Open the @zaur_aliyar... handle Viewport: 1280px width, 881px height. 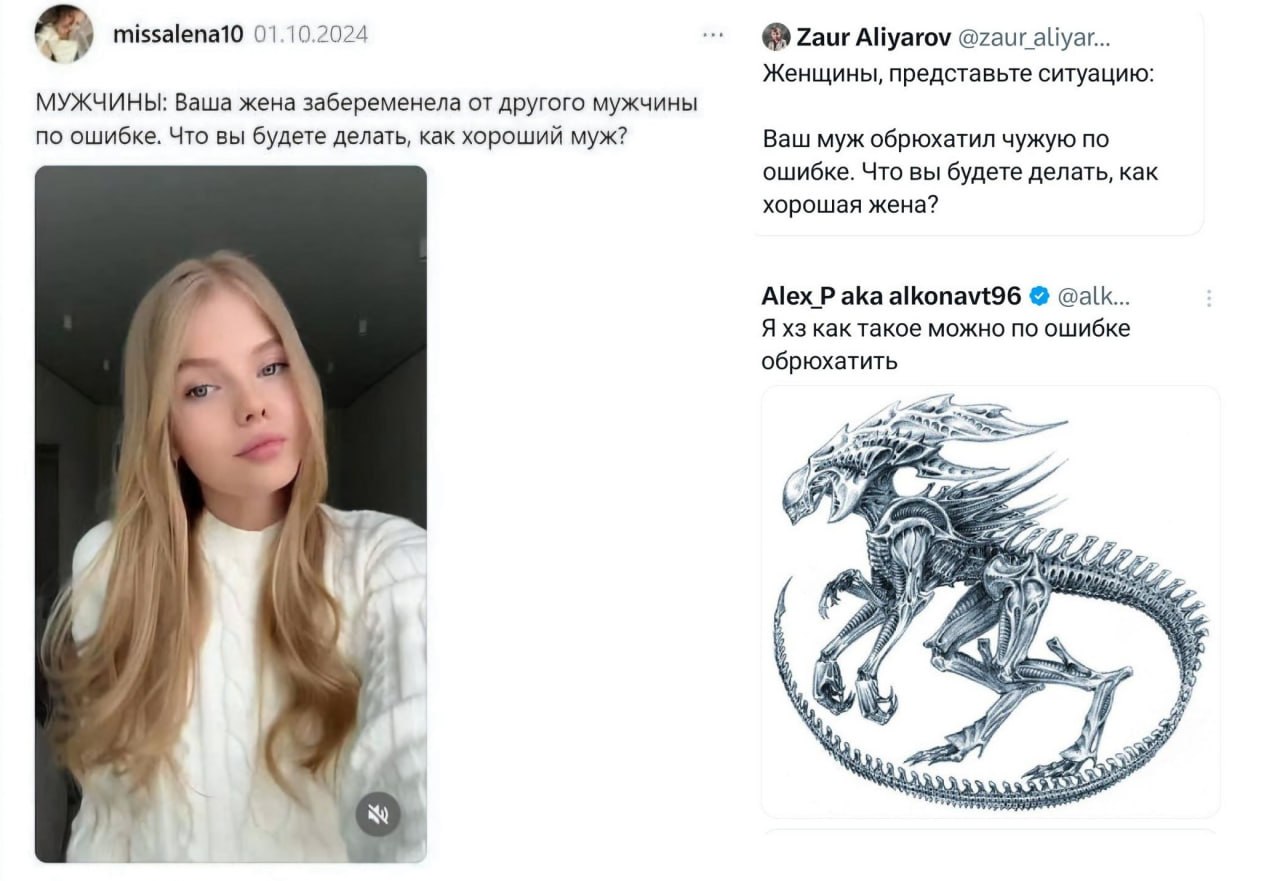[1034, 38]
